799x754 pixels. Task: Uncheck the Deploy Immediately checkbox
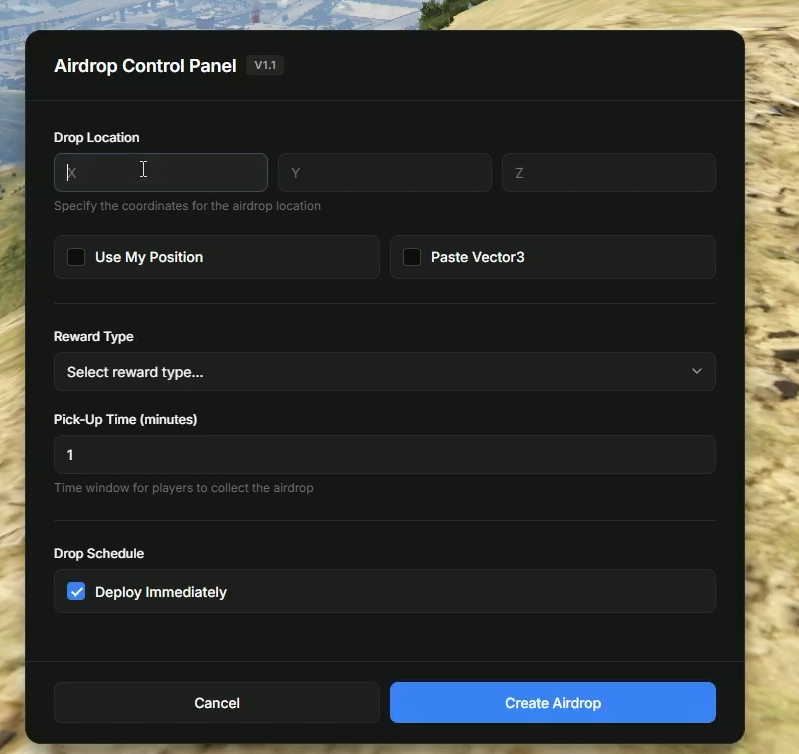(x=76, y=591)
